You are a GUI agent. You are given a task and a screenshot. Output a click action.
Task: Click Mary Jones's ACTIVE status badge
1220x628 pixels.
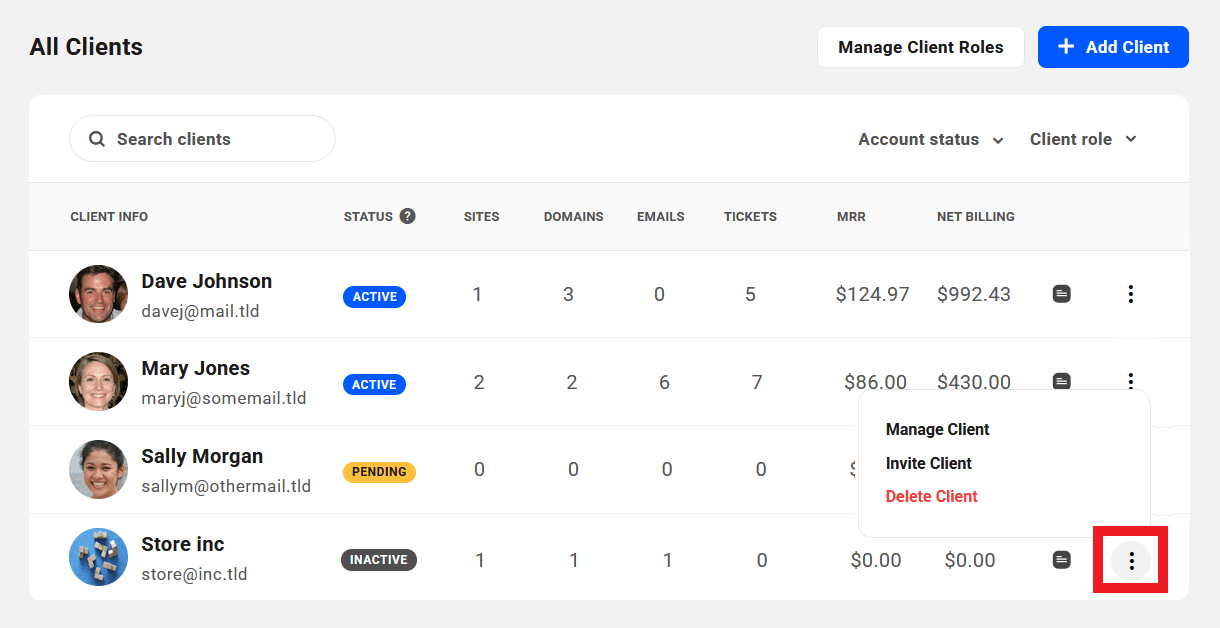tap(374, 384)
